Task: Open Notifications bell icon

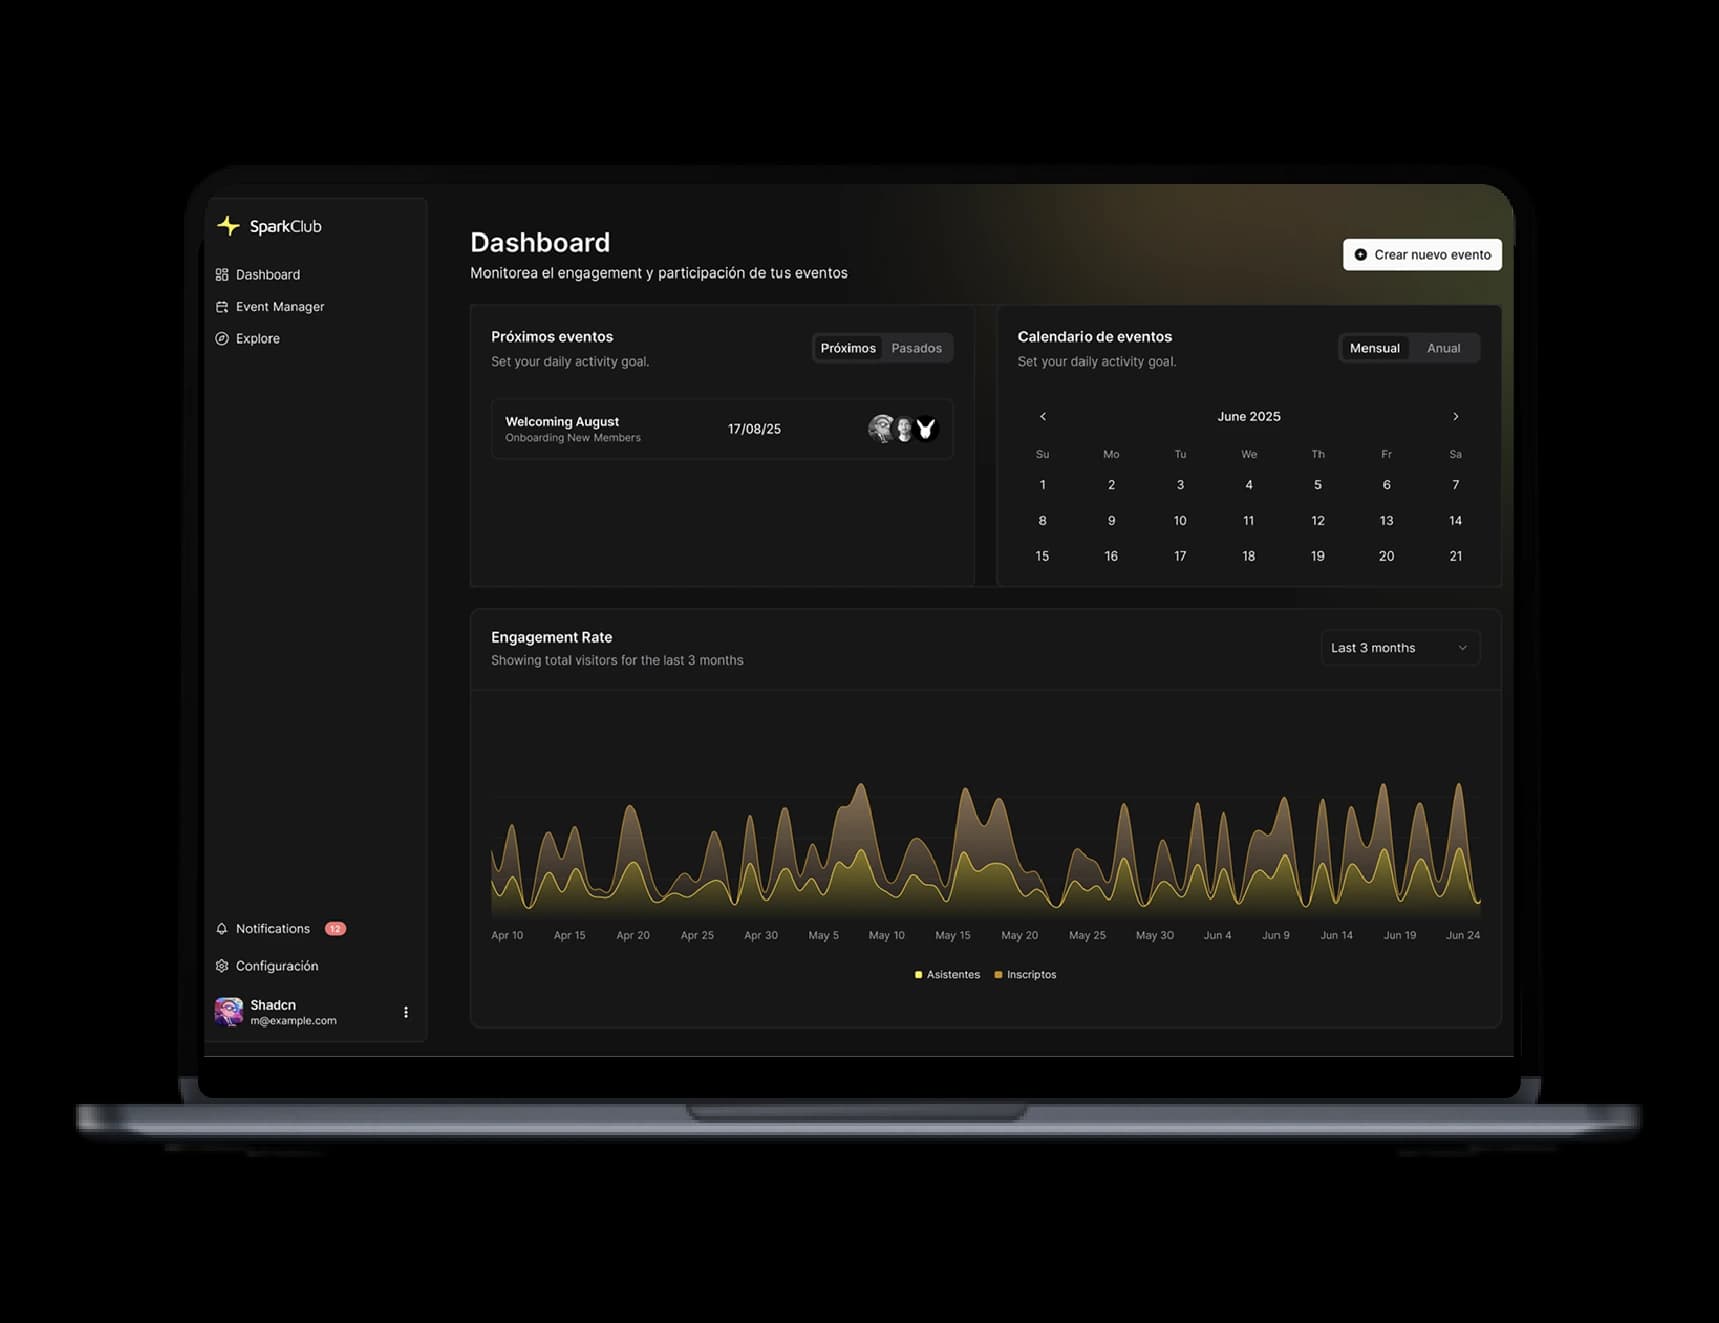Action: click(x=222, y=929)
